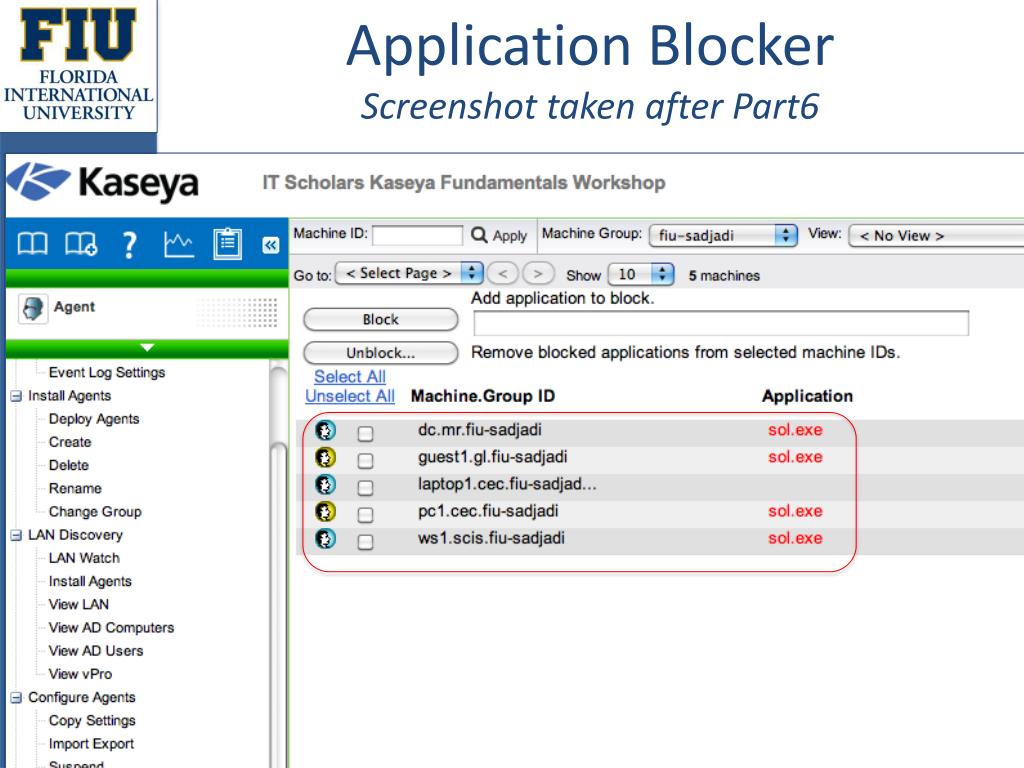The height and width of the screenshot is (768, 1024).
Task: Collapse the navigation panel with double-arrow icon
Action: (x=270, y=245)
